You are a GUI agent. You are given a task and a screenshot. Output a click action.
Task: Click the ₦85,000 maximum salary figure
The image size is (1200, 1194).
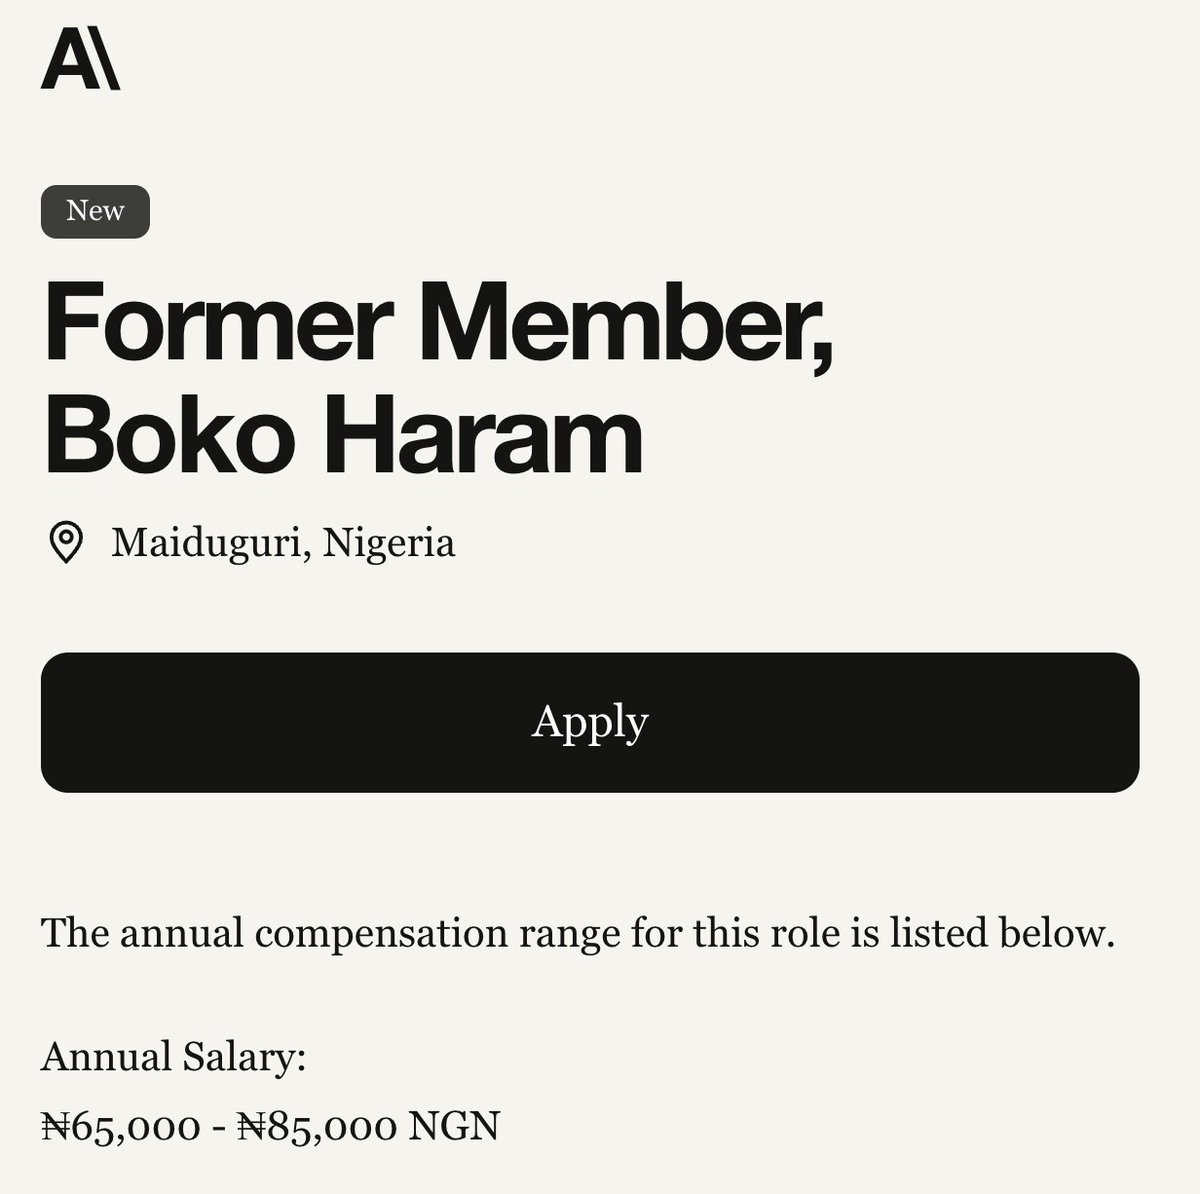[317, 1127]
